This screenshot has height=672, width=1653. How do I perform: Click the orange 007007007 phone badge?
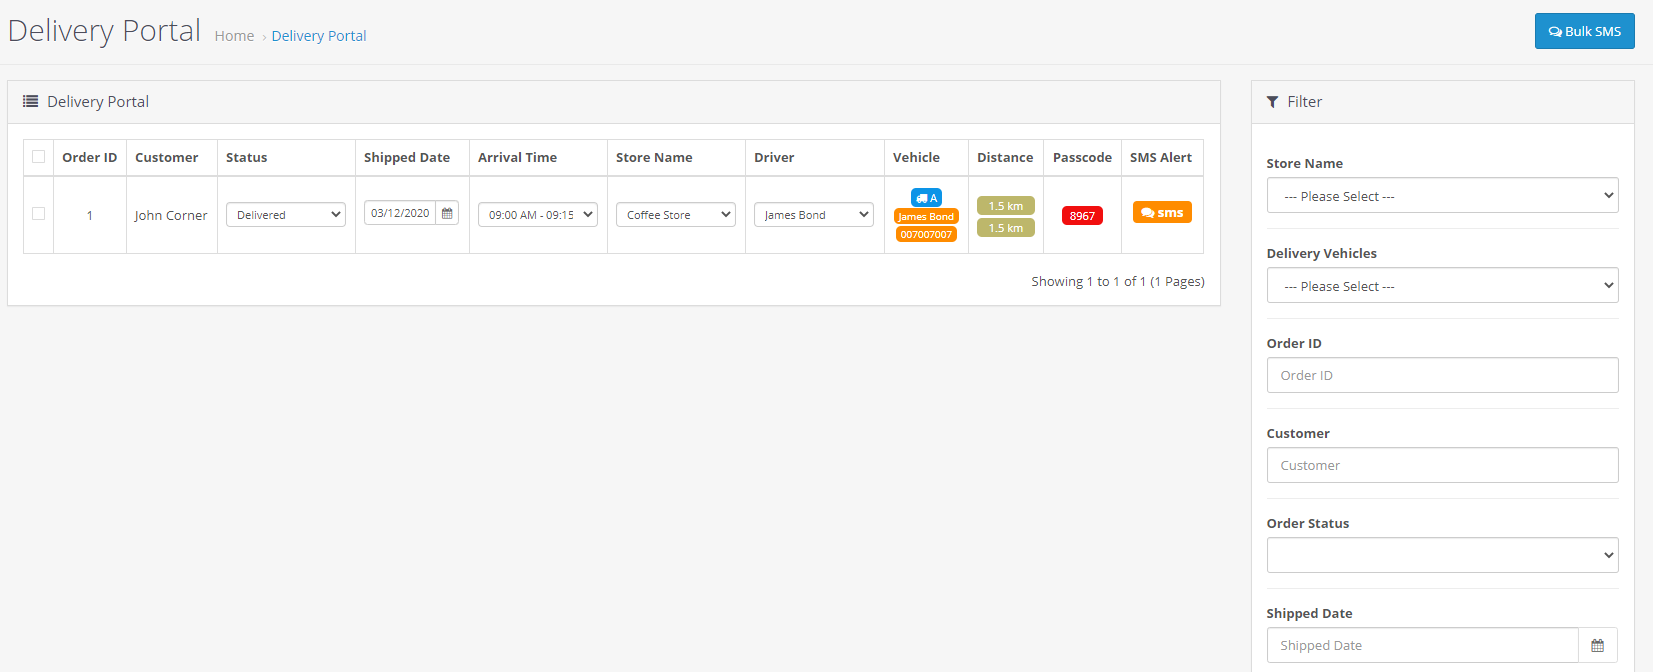tap(926, 234)
